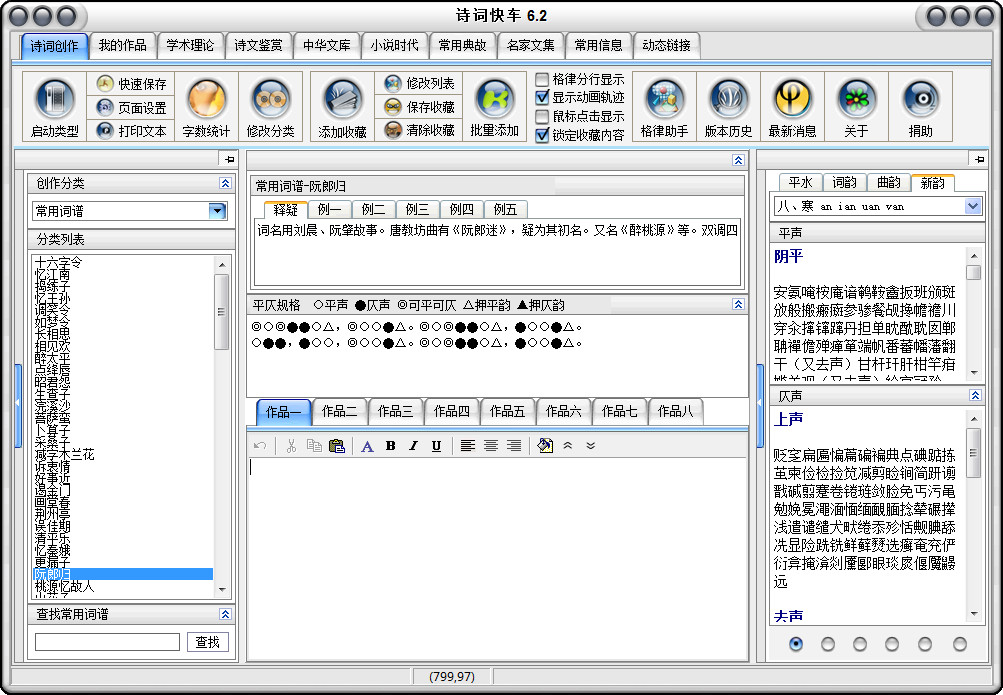The width and height of the screenshot is (1003, 695).
Task: Toggle bold formatting
Action: tap(390, 446)
